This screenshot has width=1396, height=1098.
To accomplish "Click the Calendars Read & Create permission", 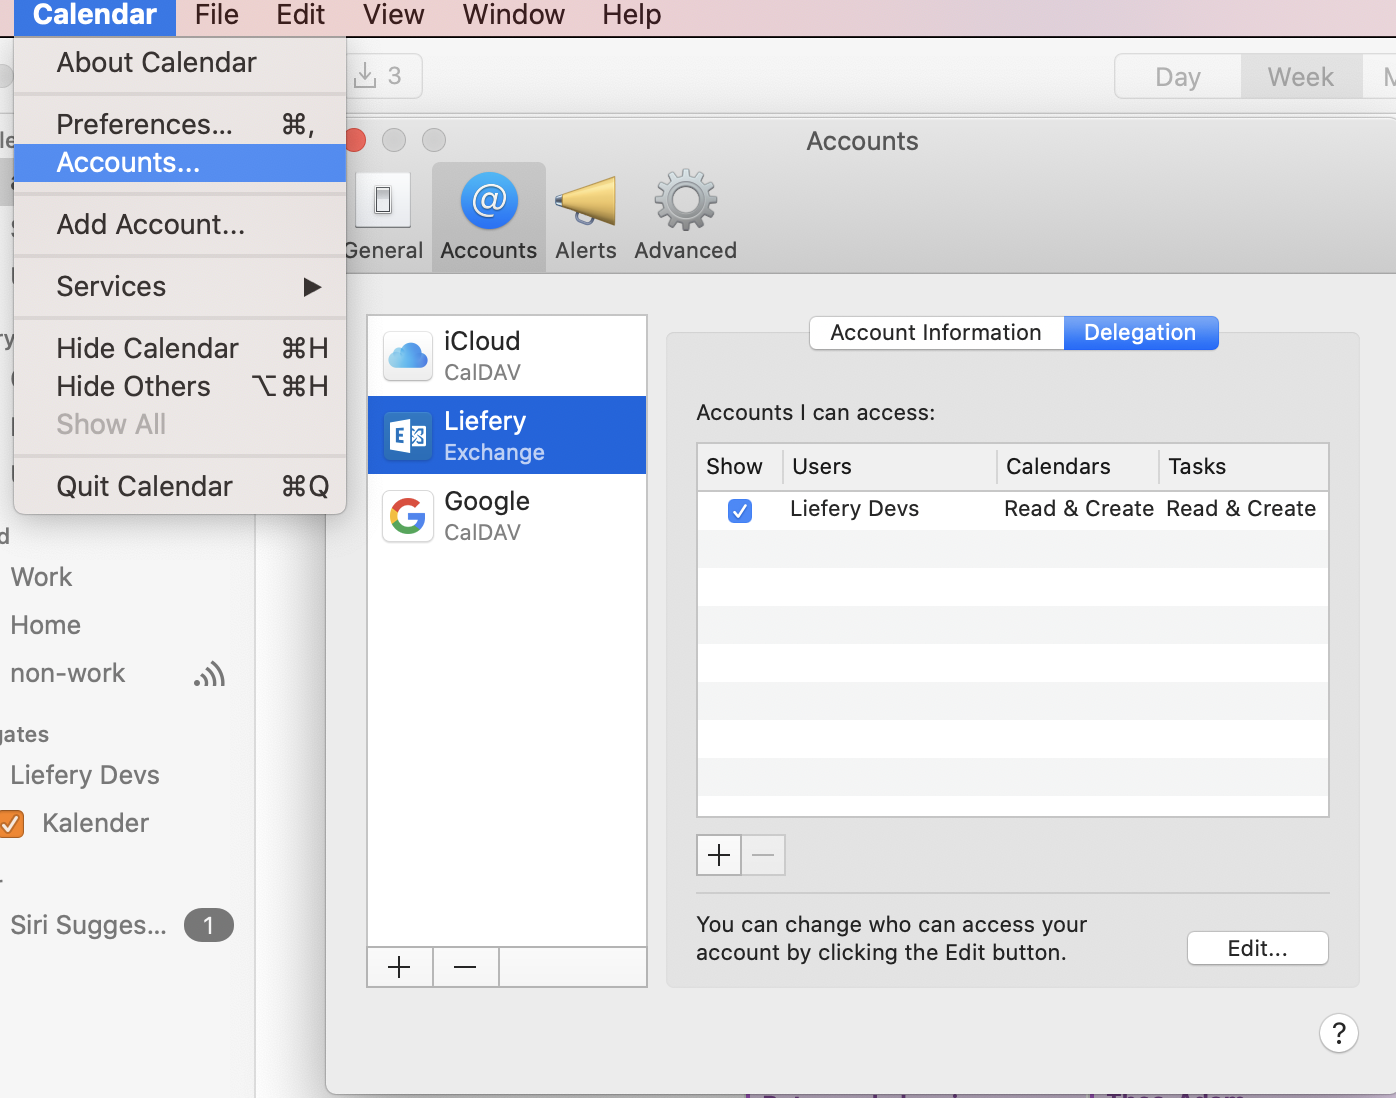I will coord(1079,509).
